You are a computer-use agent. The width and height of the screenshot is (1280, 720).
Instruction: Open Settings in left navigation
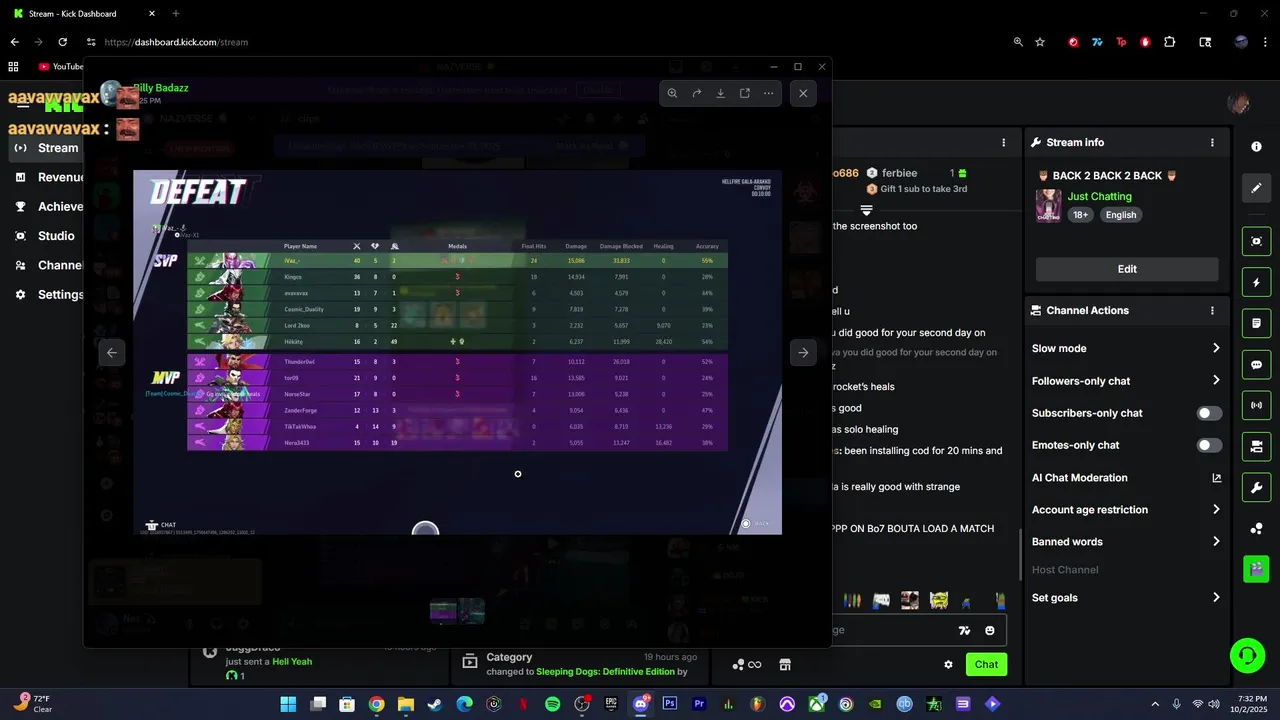[47, 295]
